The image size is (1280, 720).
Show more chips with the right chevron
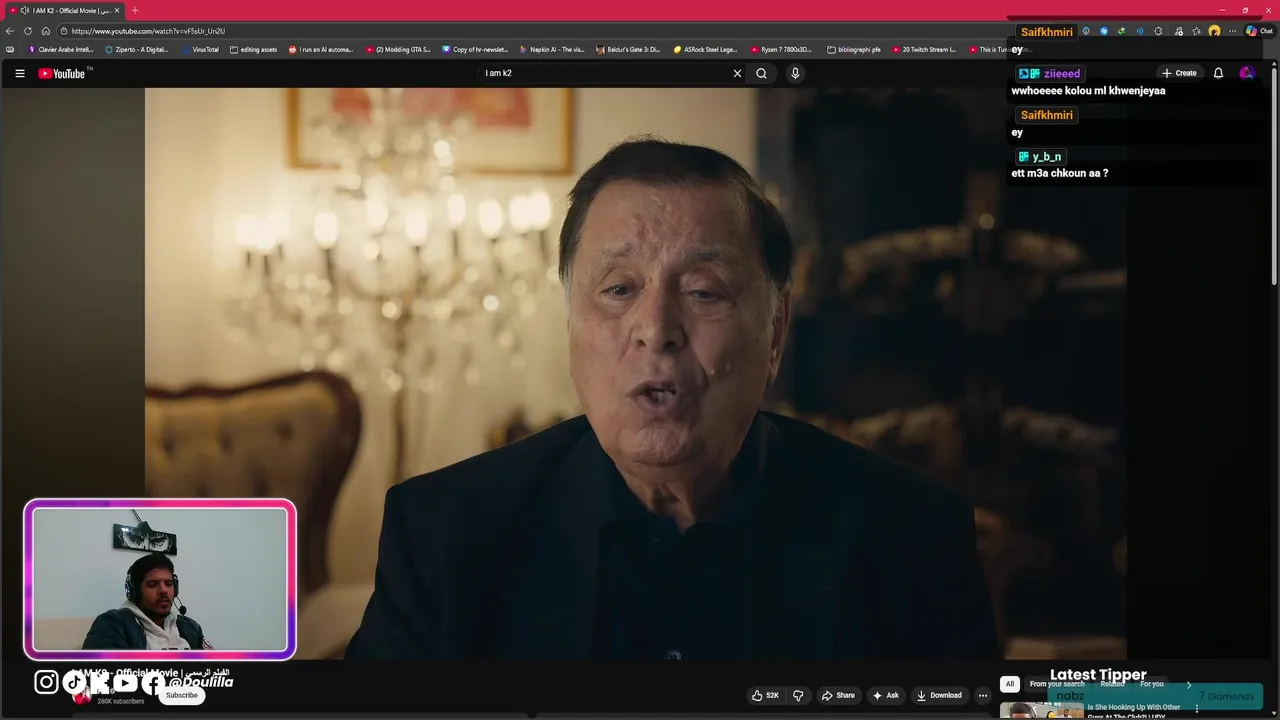(x=1189, y=684)
